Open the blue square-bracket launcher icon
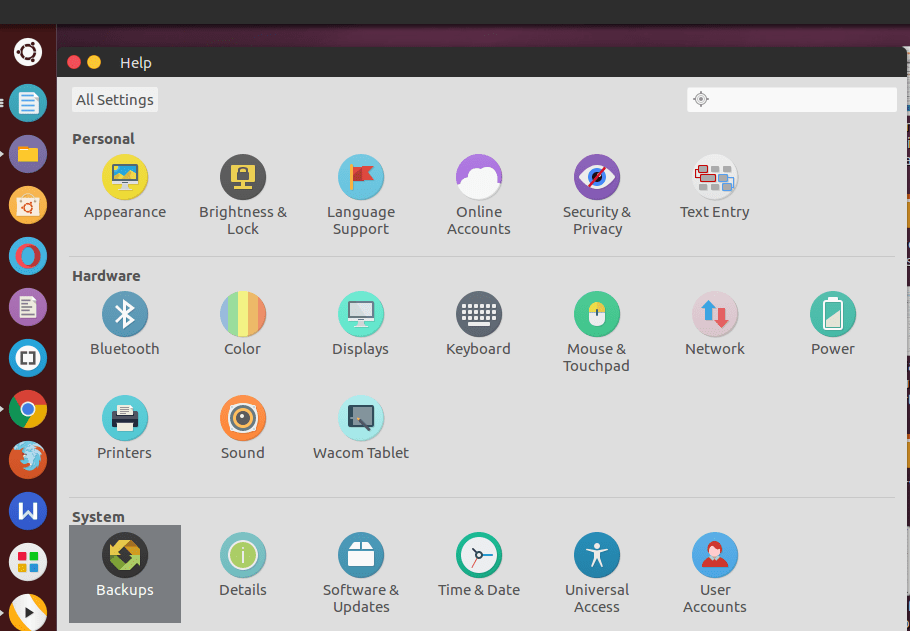Viewport: 910px width, 631px height. coord(28,358)
